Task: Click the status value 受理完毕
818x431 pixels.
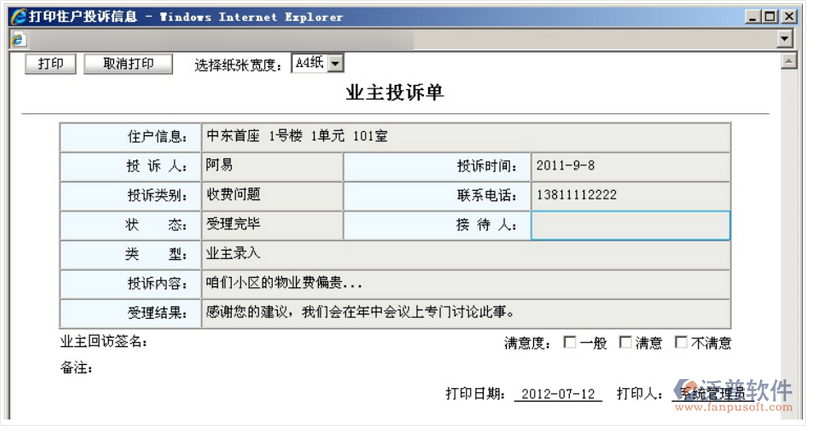Action: click(233, 224)
